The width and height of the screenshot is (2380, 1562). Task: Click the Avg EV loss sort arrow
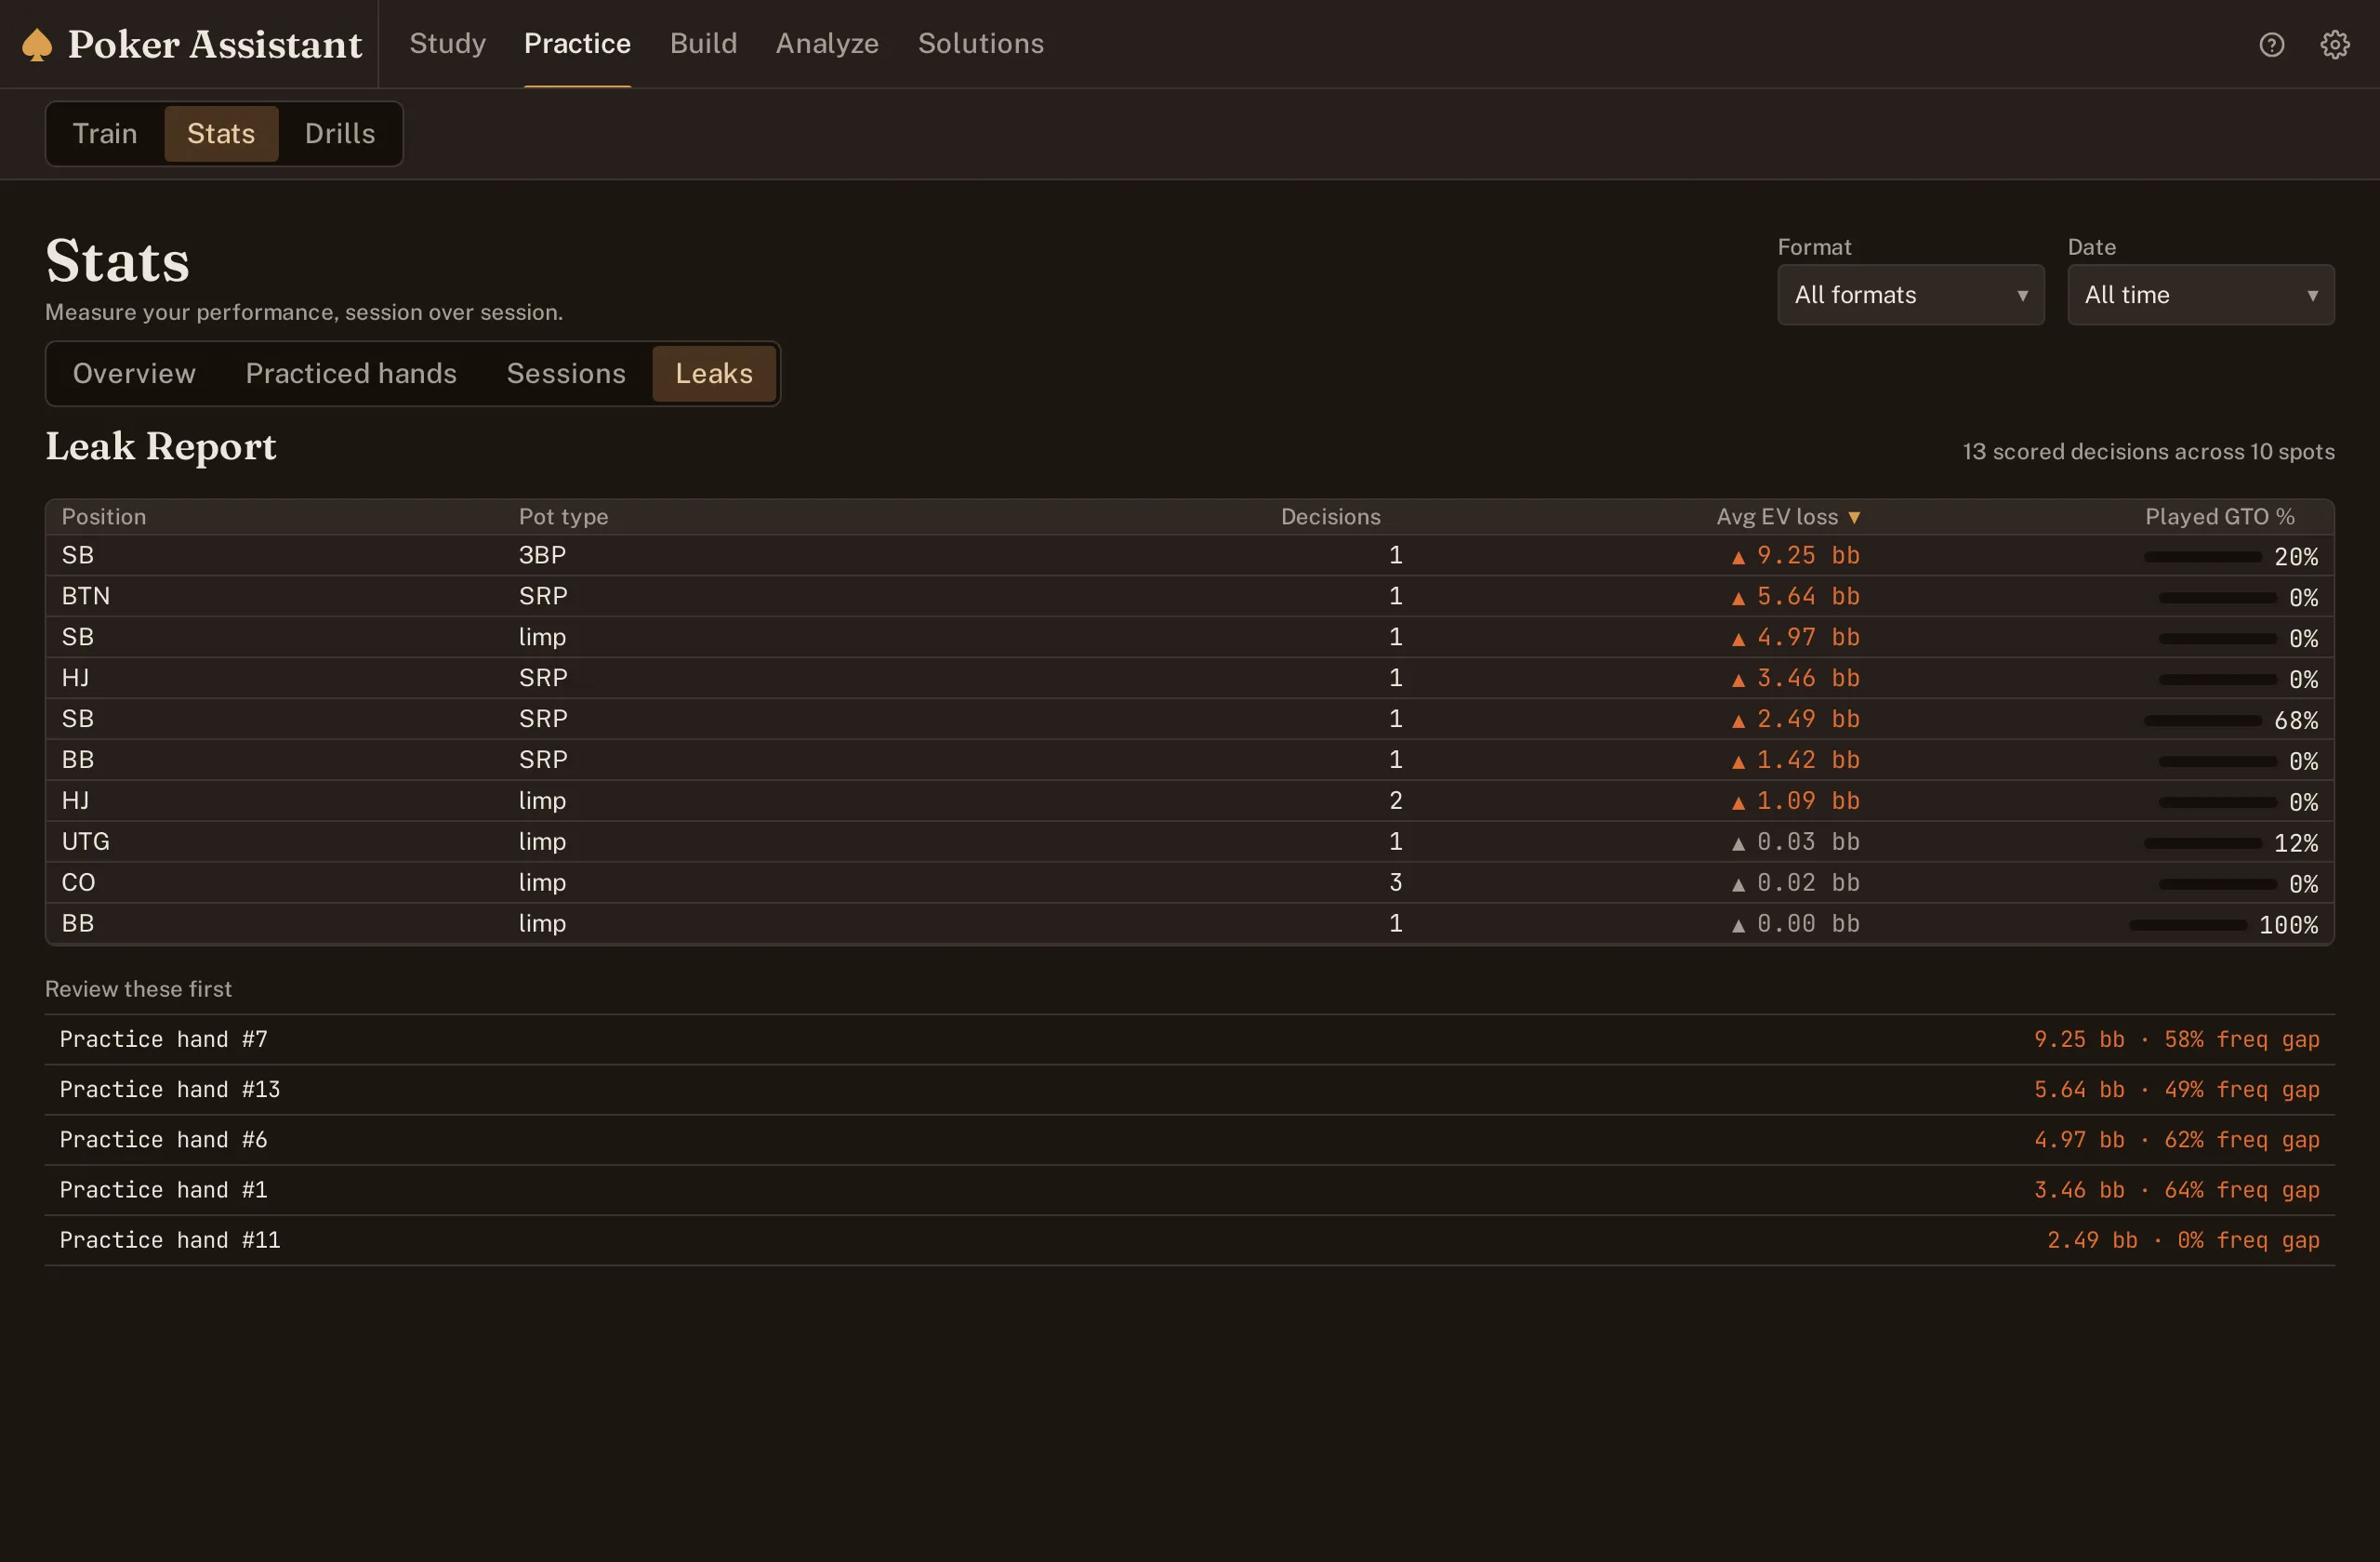click(1853, 517)
